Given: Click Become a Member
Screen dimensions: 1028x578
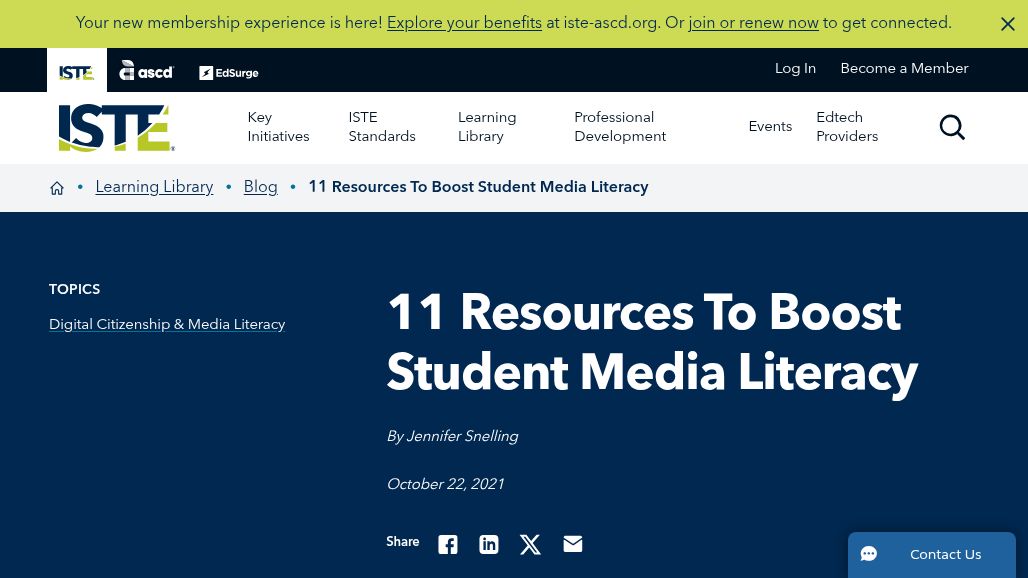Looking at the screenshot, I should [x=904, y=69].
